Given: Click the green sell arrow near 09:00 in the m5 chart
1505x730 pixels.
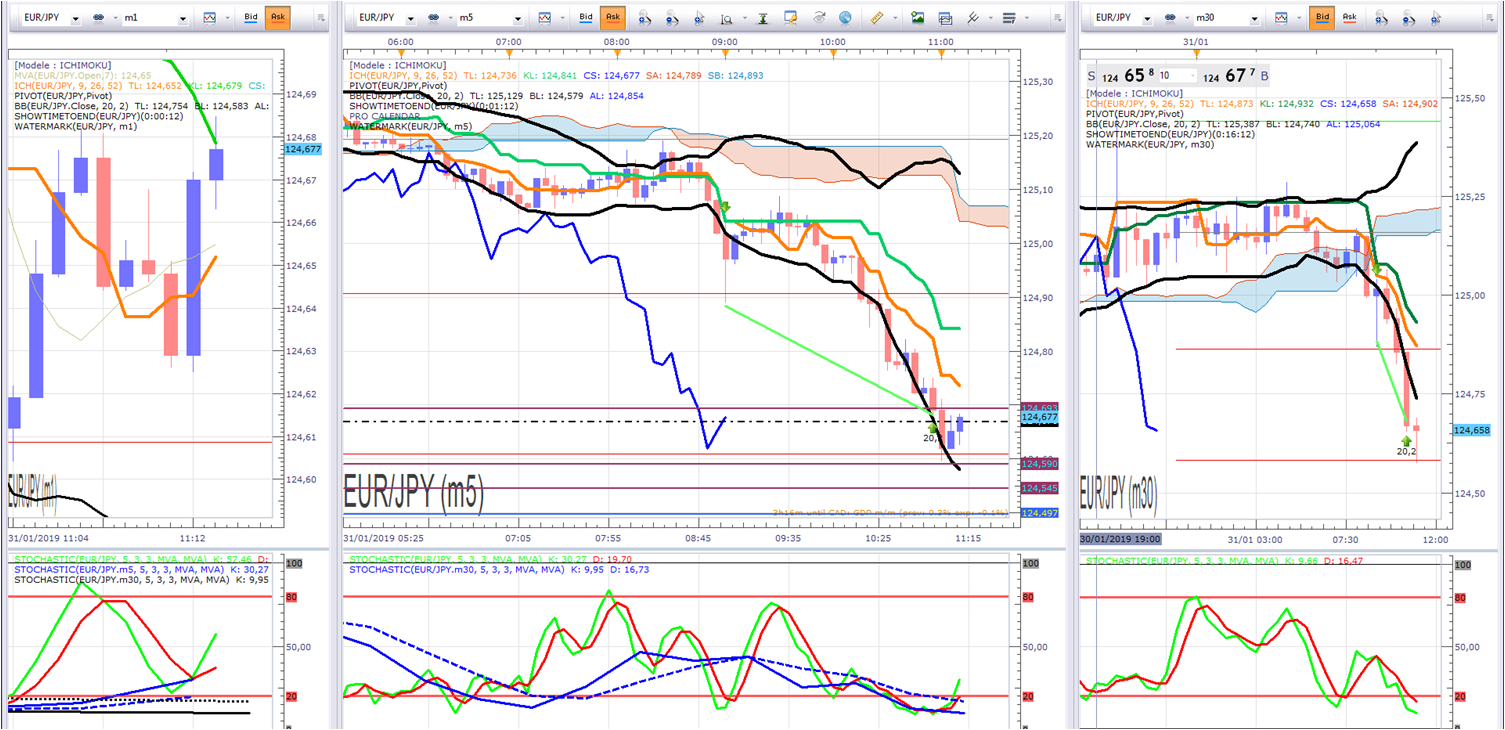Looking at the screenshot, I should coord(725,208).
